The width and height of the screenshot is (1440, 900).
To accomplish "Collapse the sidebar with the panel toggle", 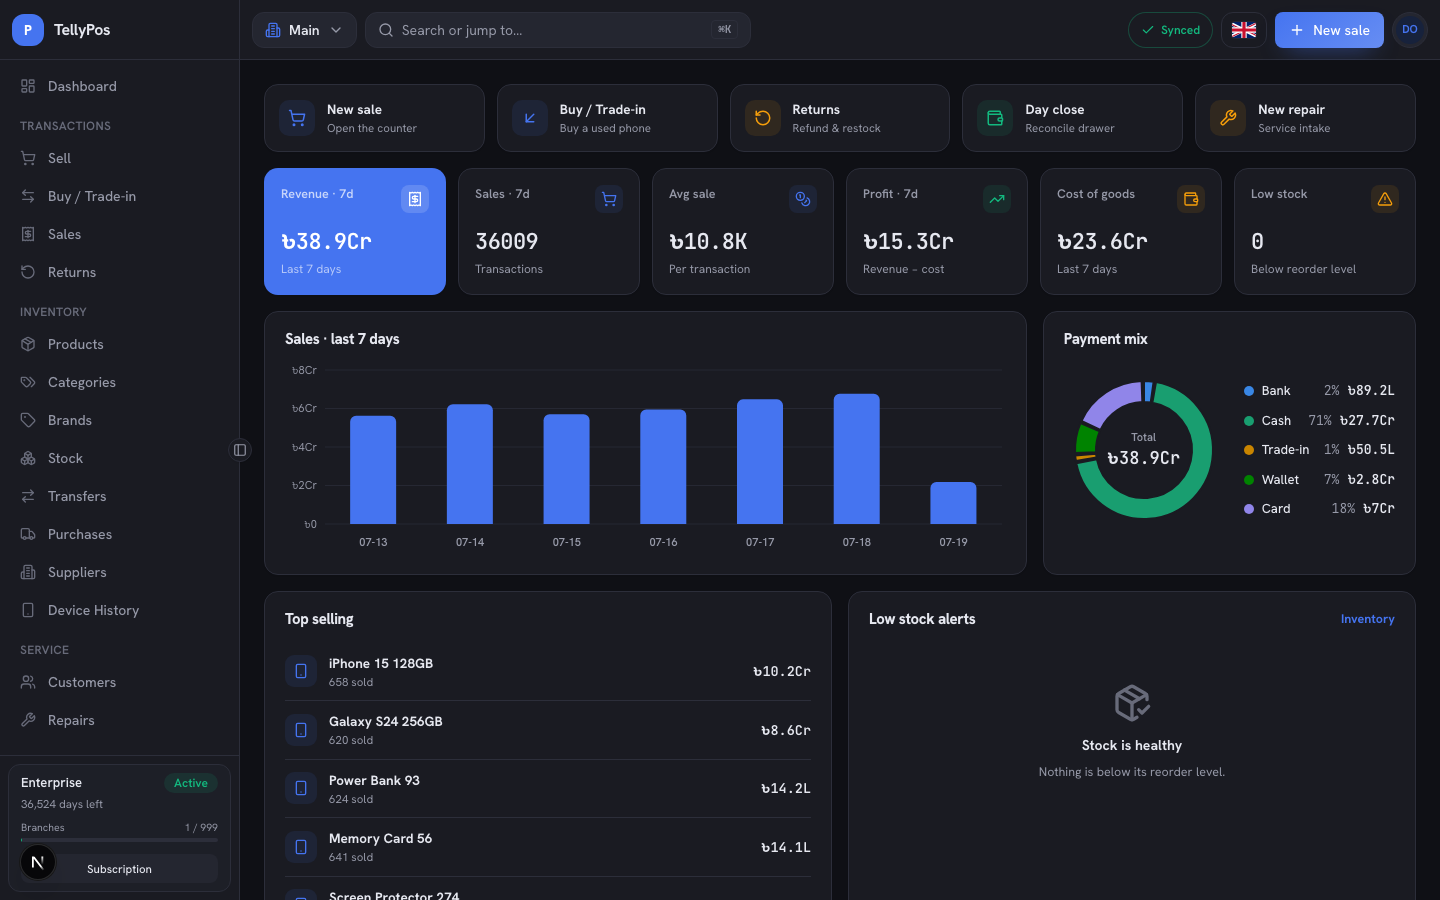I will 240,450.
